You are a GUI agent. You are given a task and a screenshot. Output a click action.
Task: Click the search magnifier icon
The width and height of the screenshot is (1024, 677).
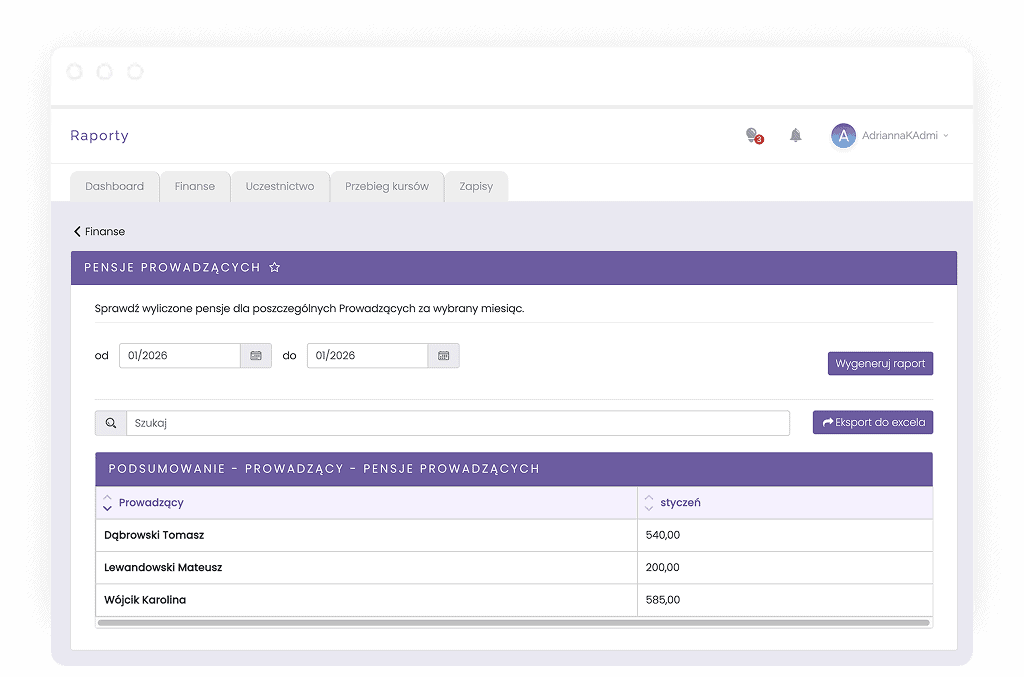click(x=111, y=423)
